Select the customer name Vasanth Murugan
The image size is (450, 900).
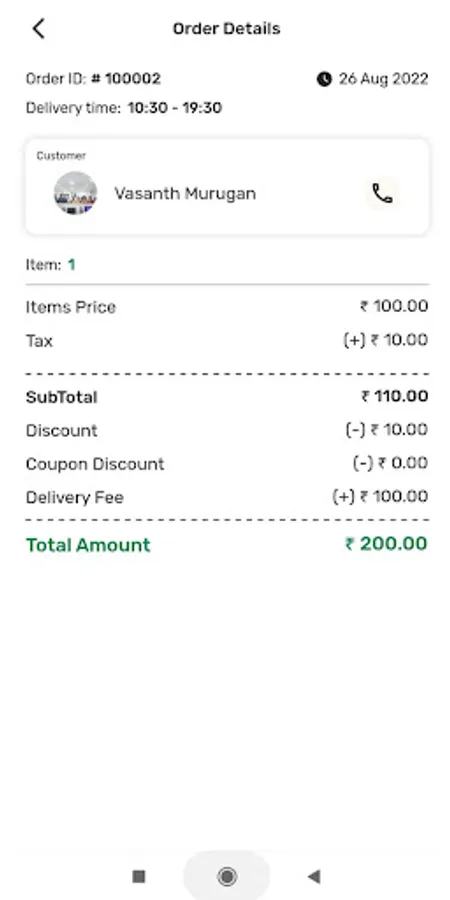(185, 193)
